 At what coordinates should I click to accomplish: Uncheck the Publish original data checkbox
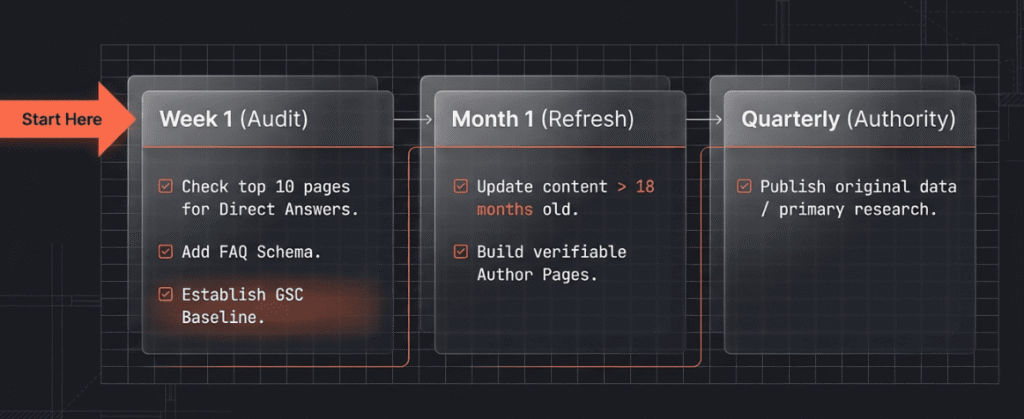(x=744, y=187)
